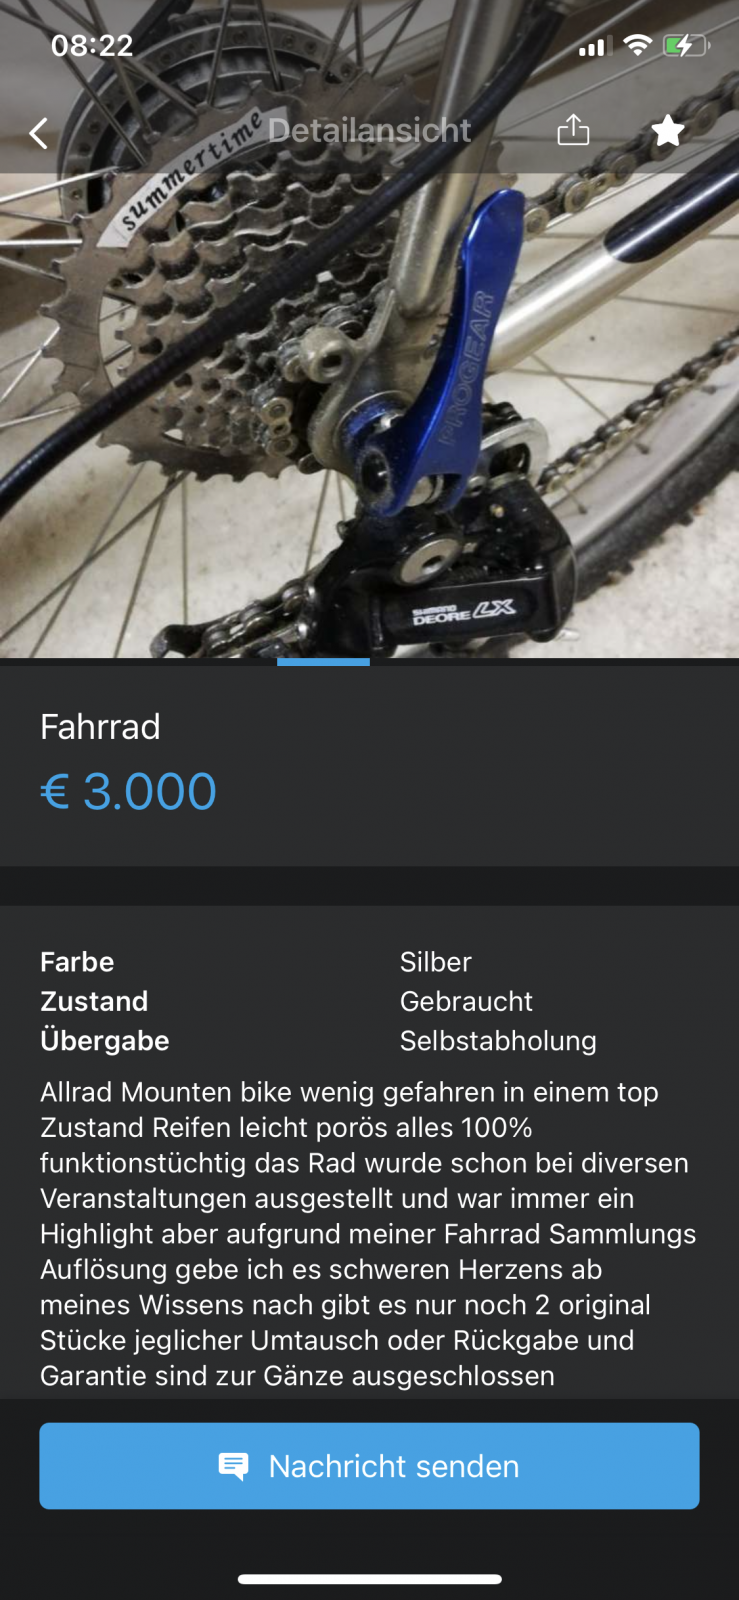Select the Übergabe Selbstabholung row
The image size is (739, 1600).
click(x=369, y=1041)
